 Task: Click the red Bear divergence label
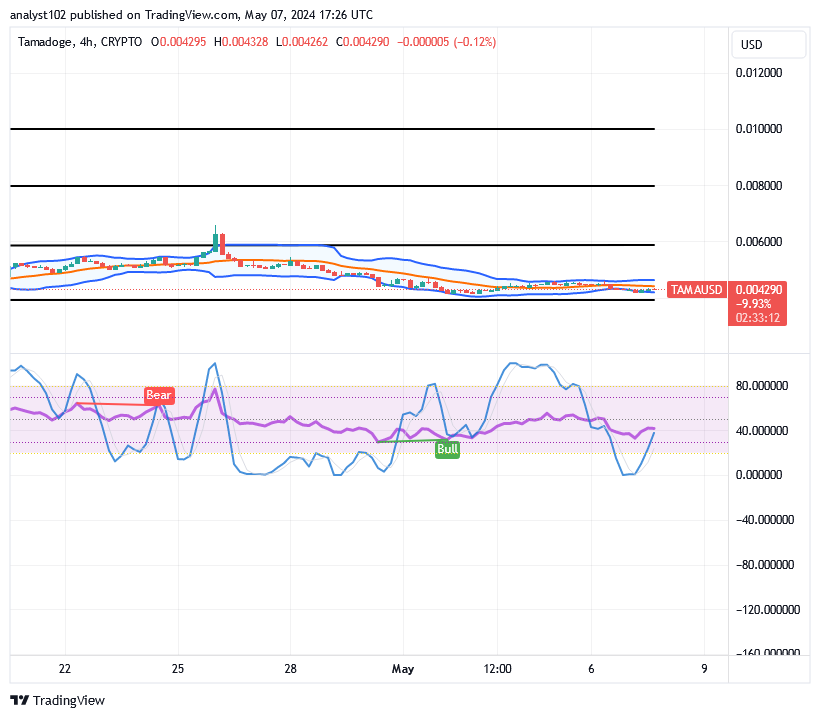158,395
